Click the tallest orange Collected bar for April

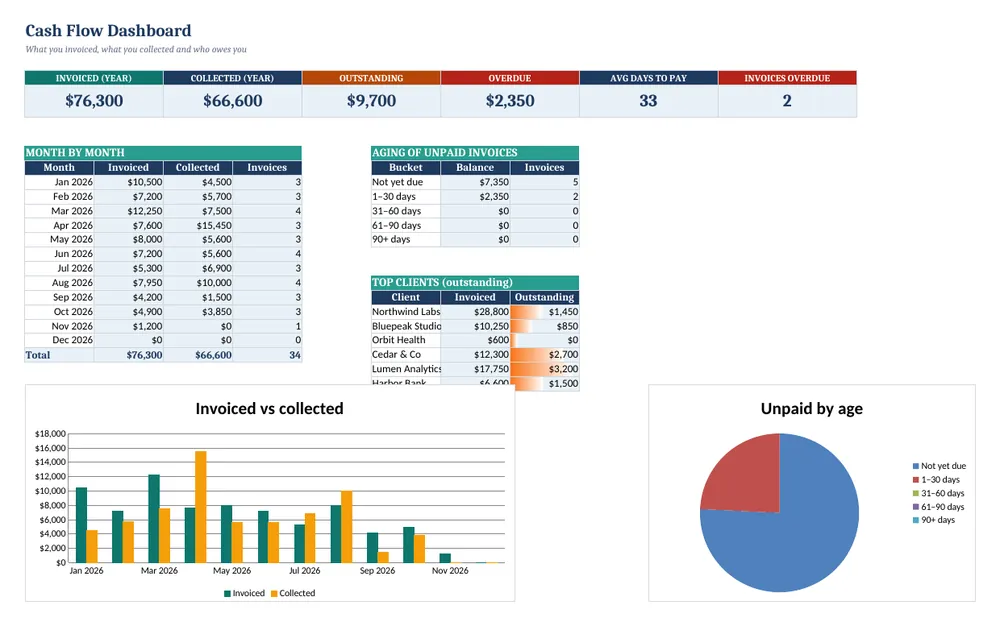click(201, 507)
